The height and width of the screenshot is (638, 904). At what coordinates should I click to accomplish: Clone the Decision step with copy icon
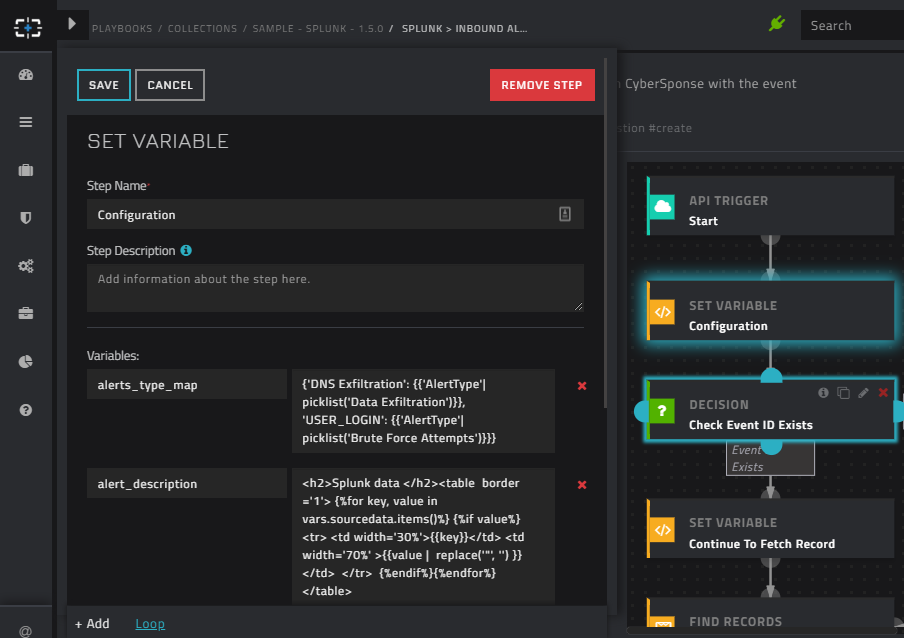point(843,393)
